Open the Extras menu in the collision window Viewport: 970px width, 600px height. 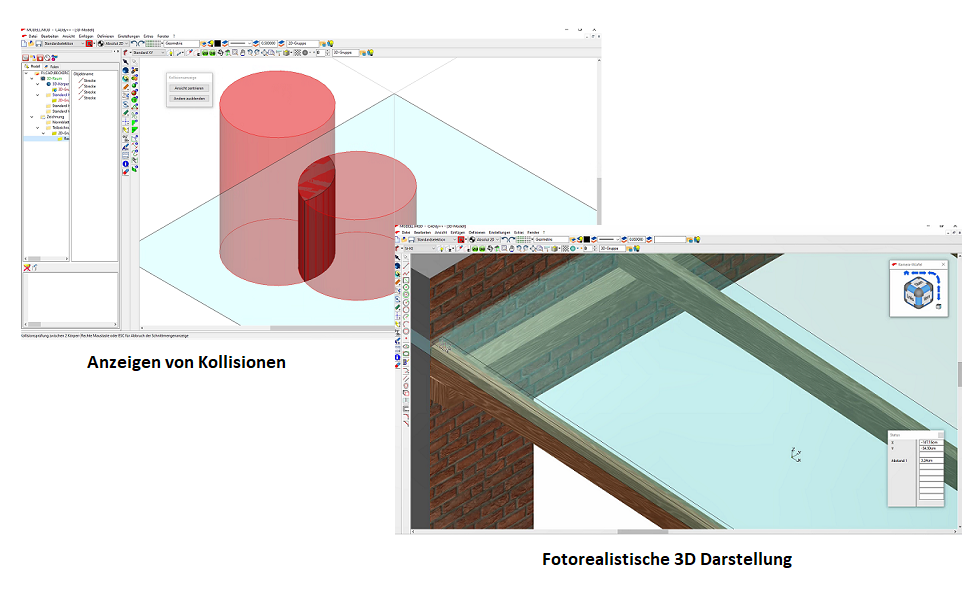148,36
